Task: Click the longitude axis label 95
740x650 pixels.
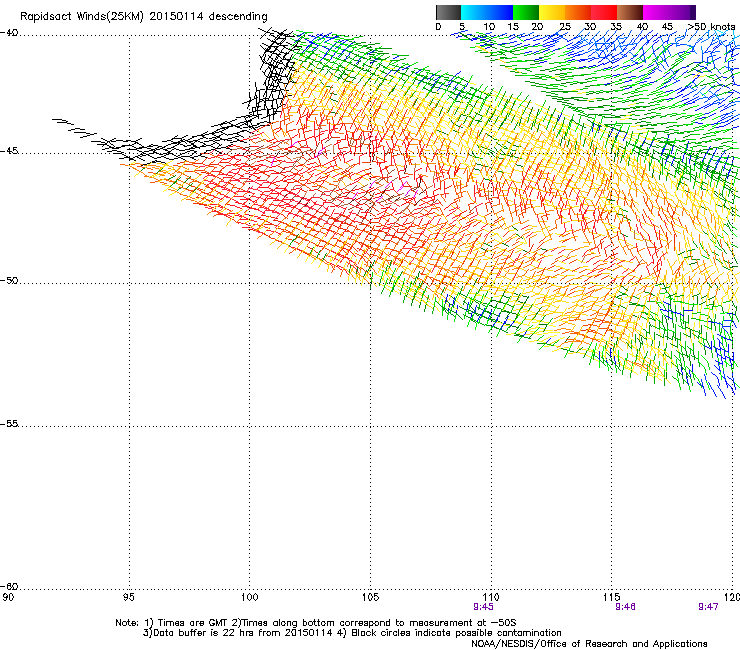Action: coord(128,598)
